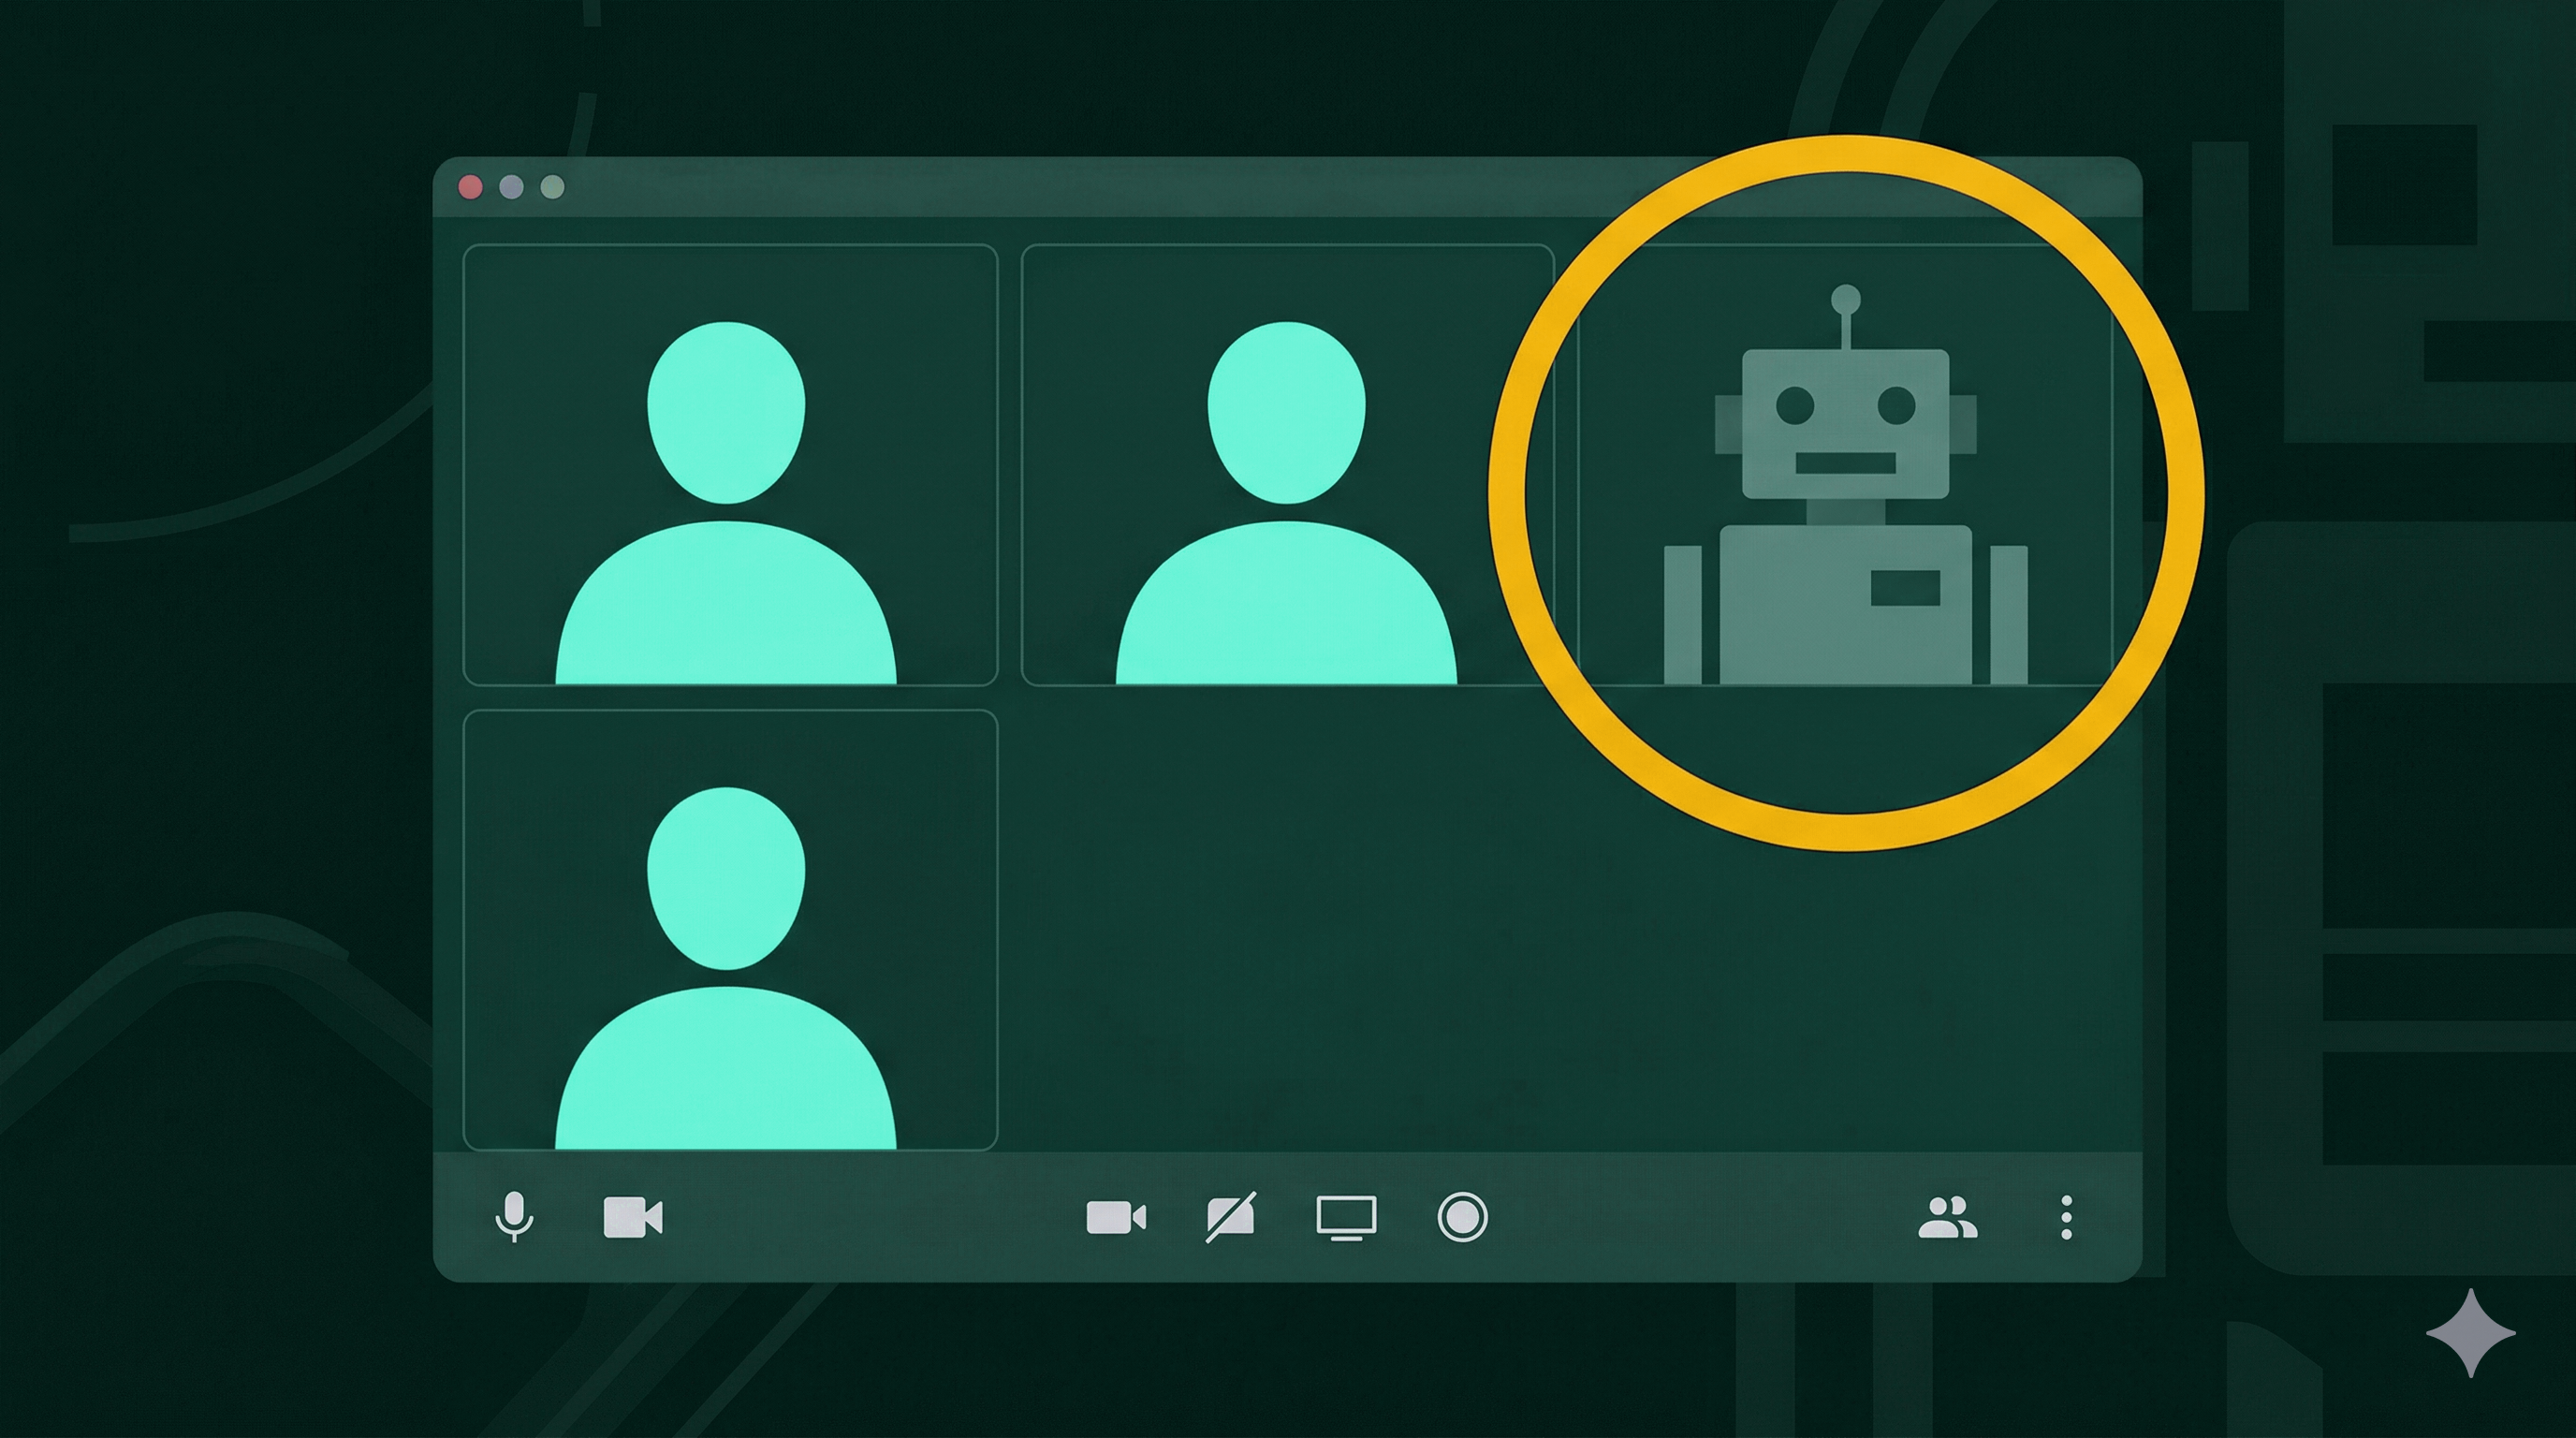This screenshot has height=1438, width=2576.
Task: Minimize the window with the gray middle dot
Action: pos(511,187)
